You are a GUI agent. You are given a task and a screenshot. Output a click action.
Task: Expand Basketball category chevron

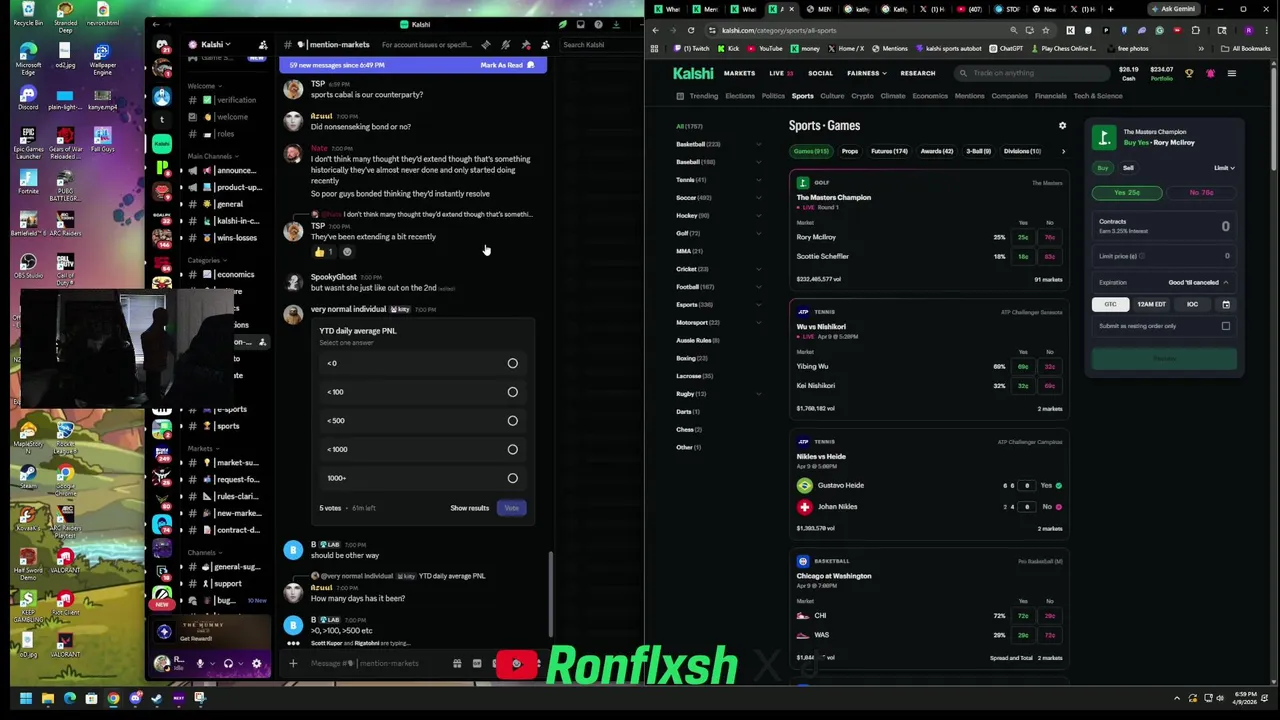758,144
